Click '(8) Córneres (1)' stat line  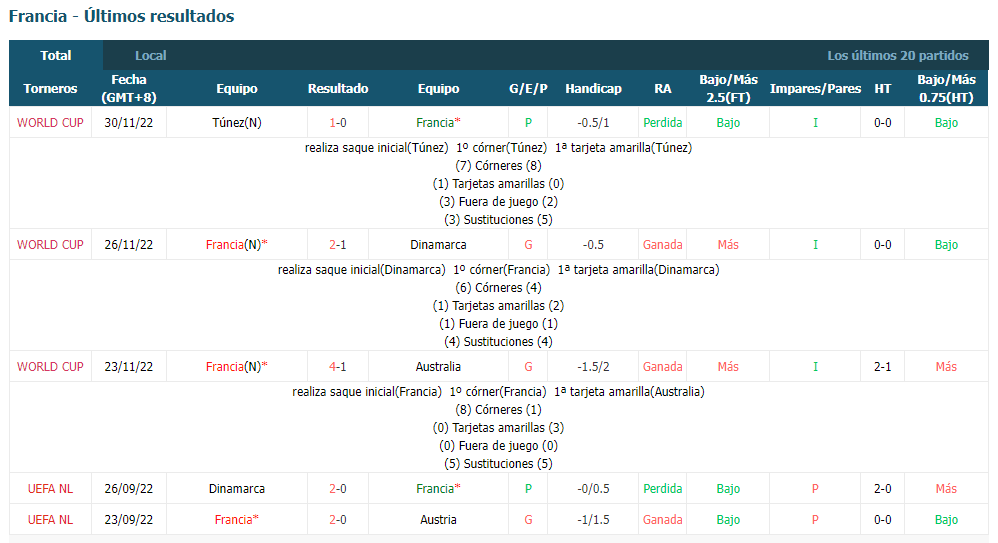click(x=498, y=410)
